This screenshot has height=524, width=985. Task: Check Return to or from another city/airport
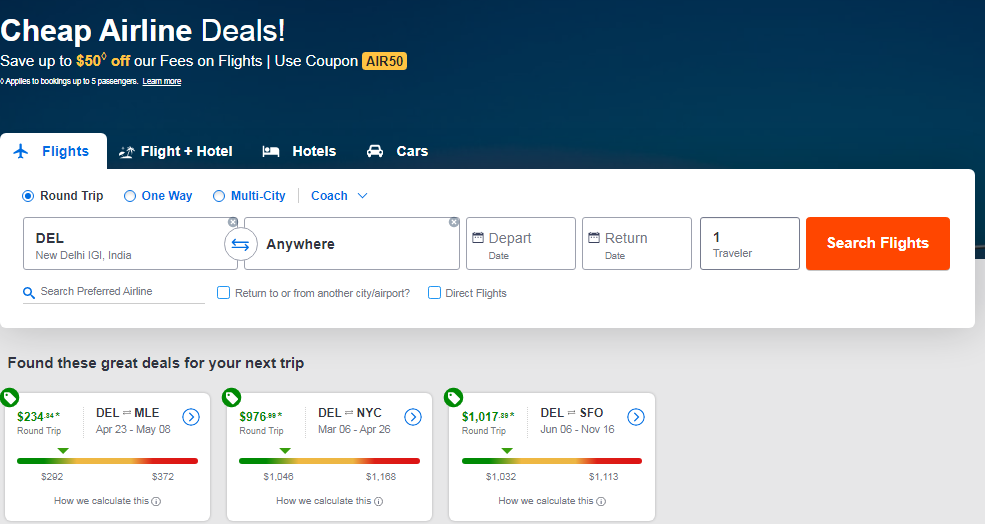tap(224, 293)
